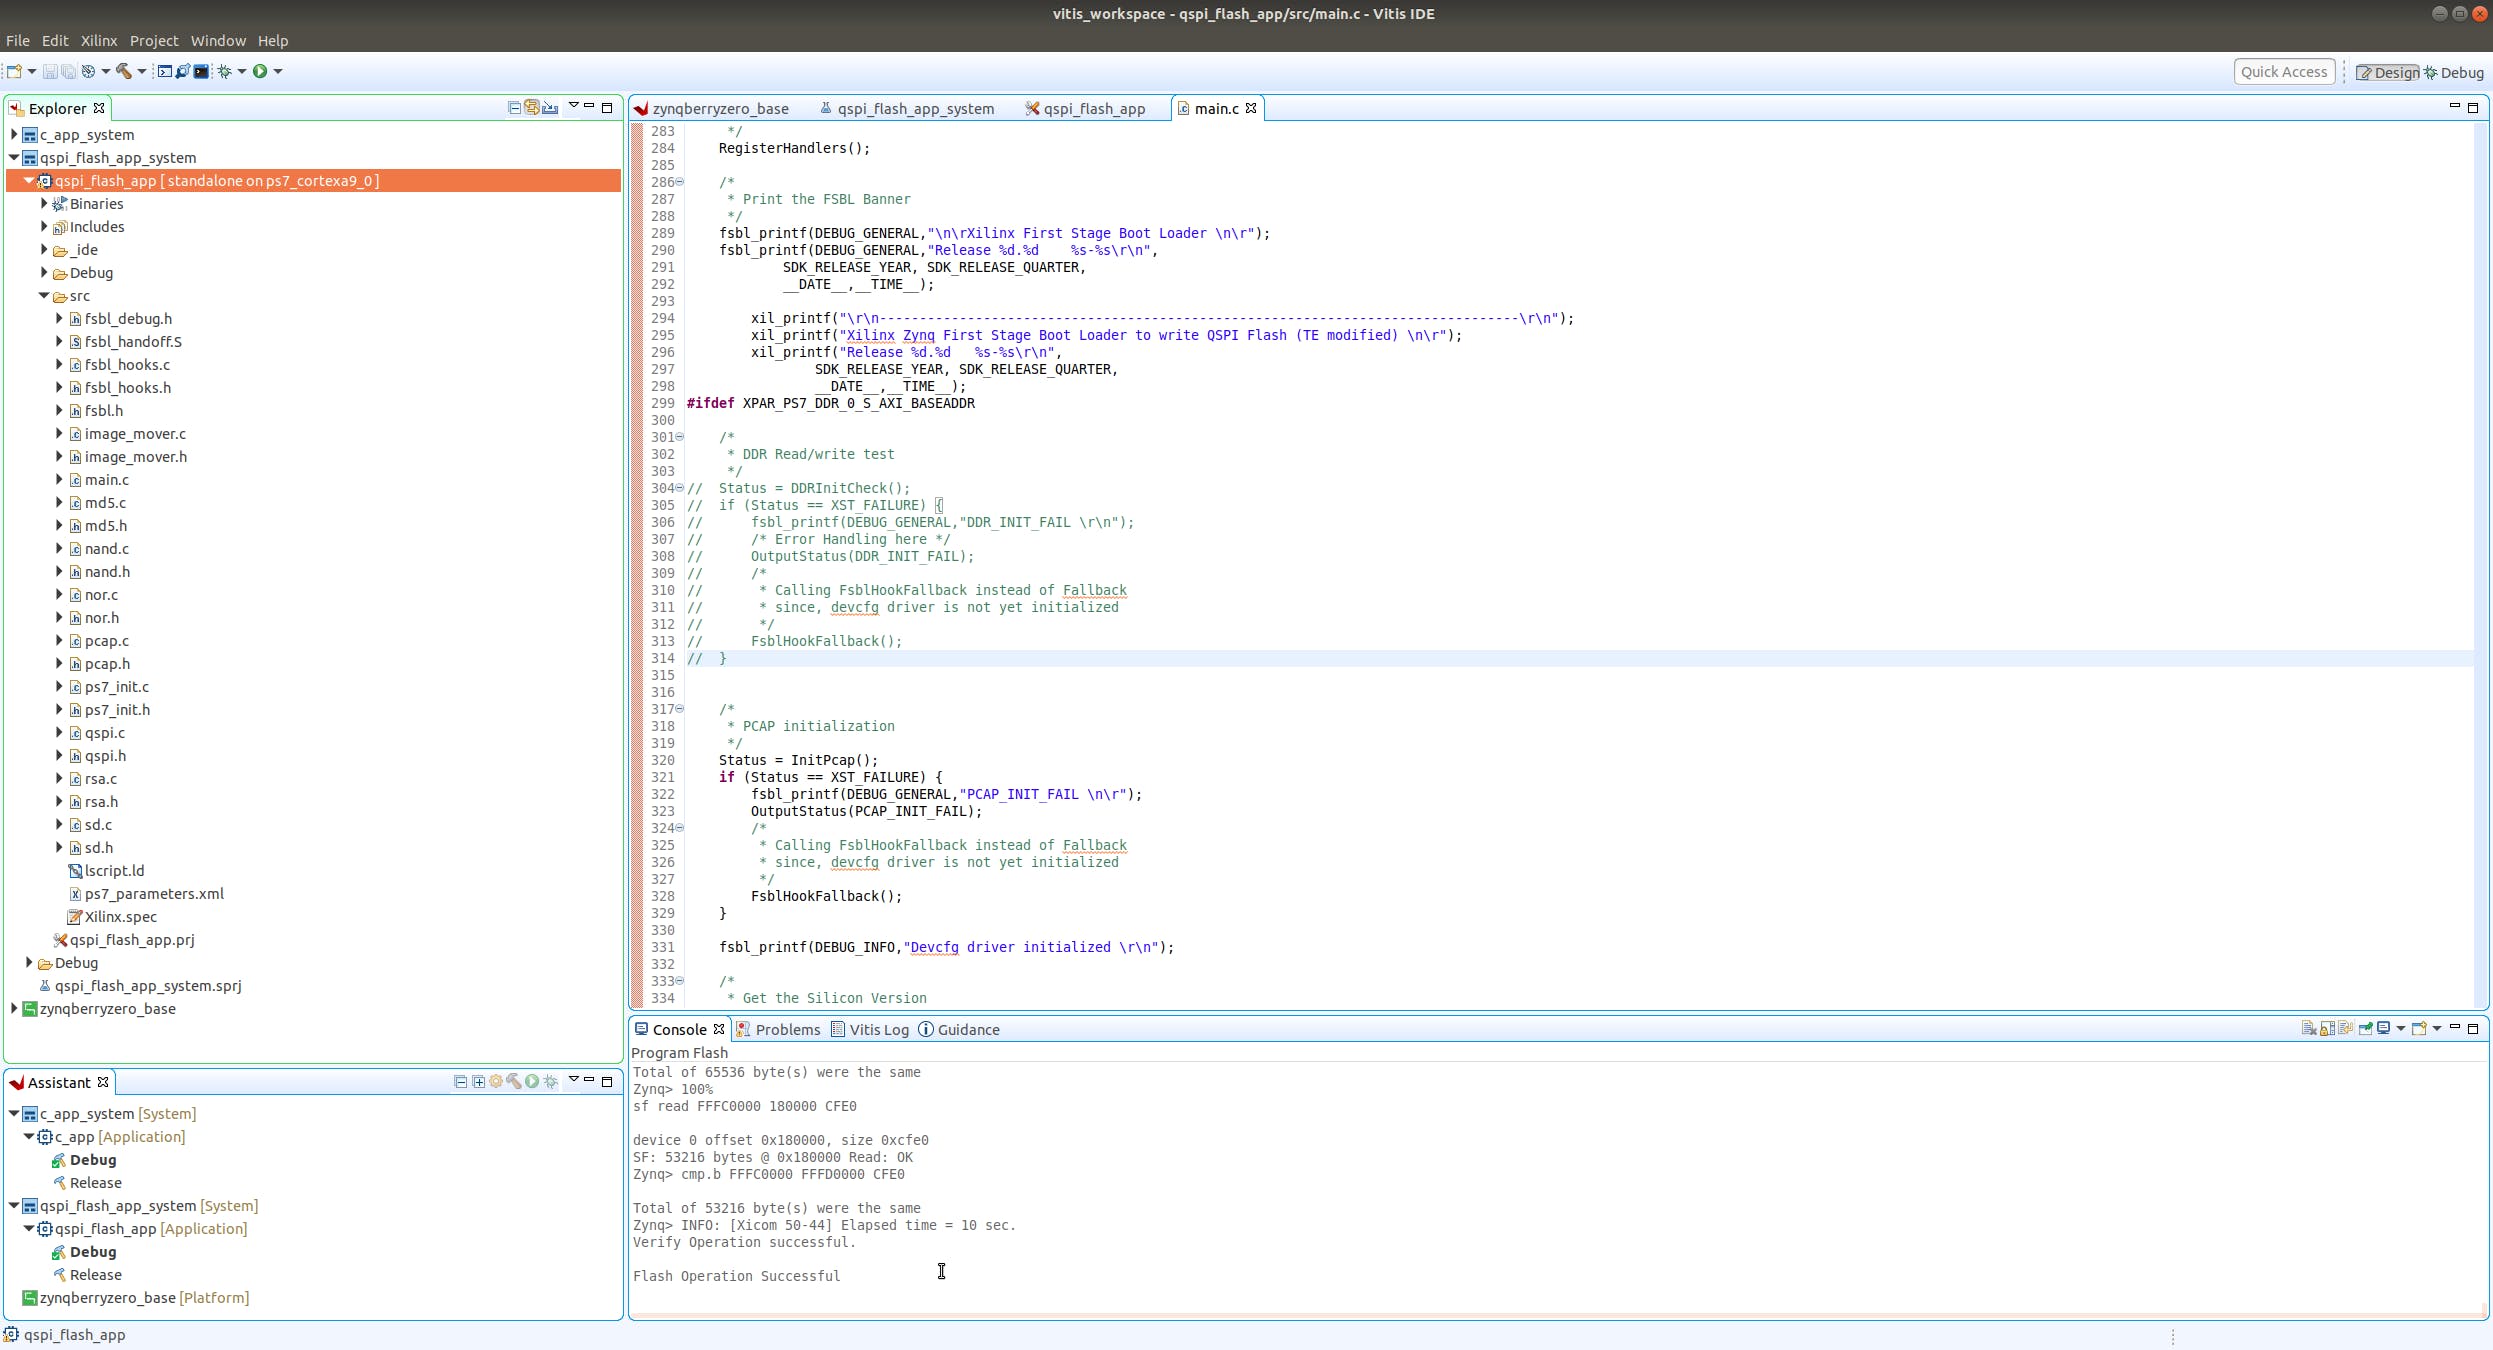This screenshot has height=1350, width=2493.
Task: Open the Xilinx menu
Action: (99, 41)
